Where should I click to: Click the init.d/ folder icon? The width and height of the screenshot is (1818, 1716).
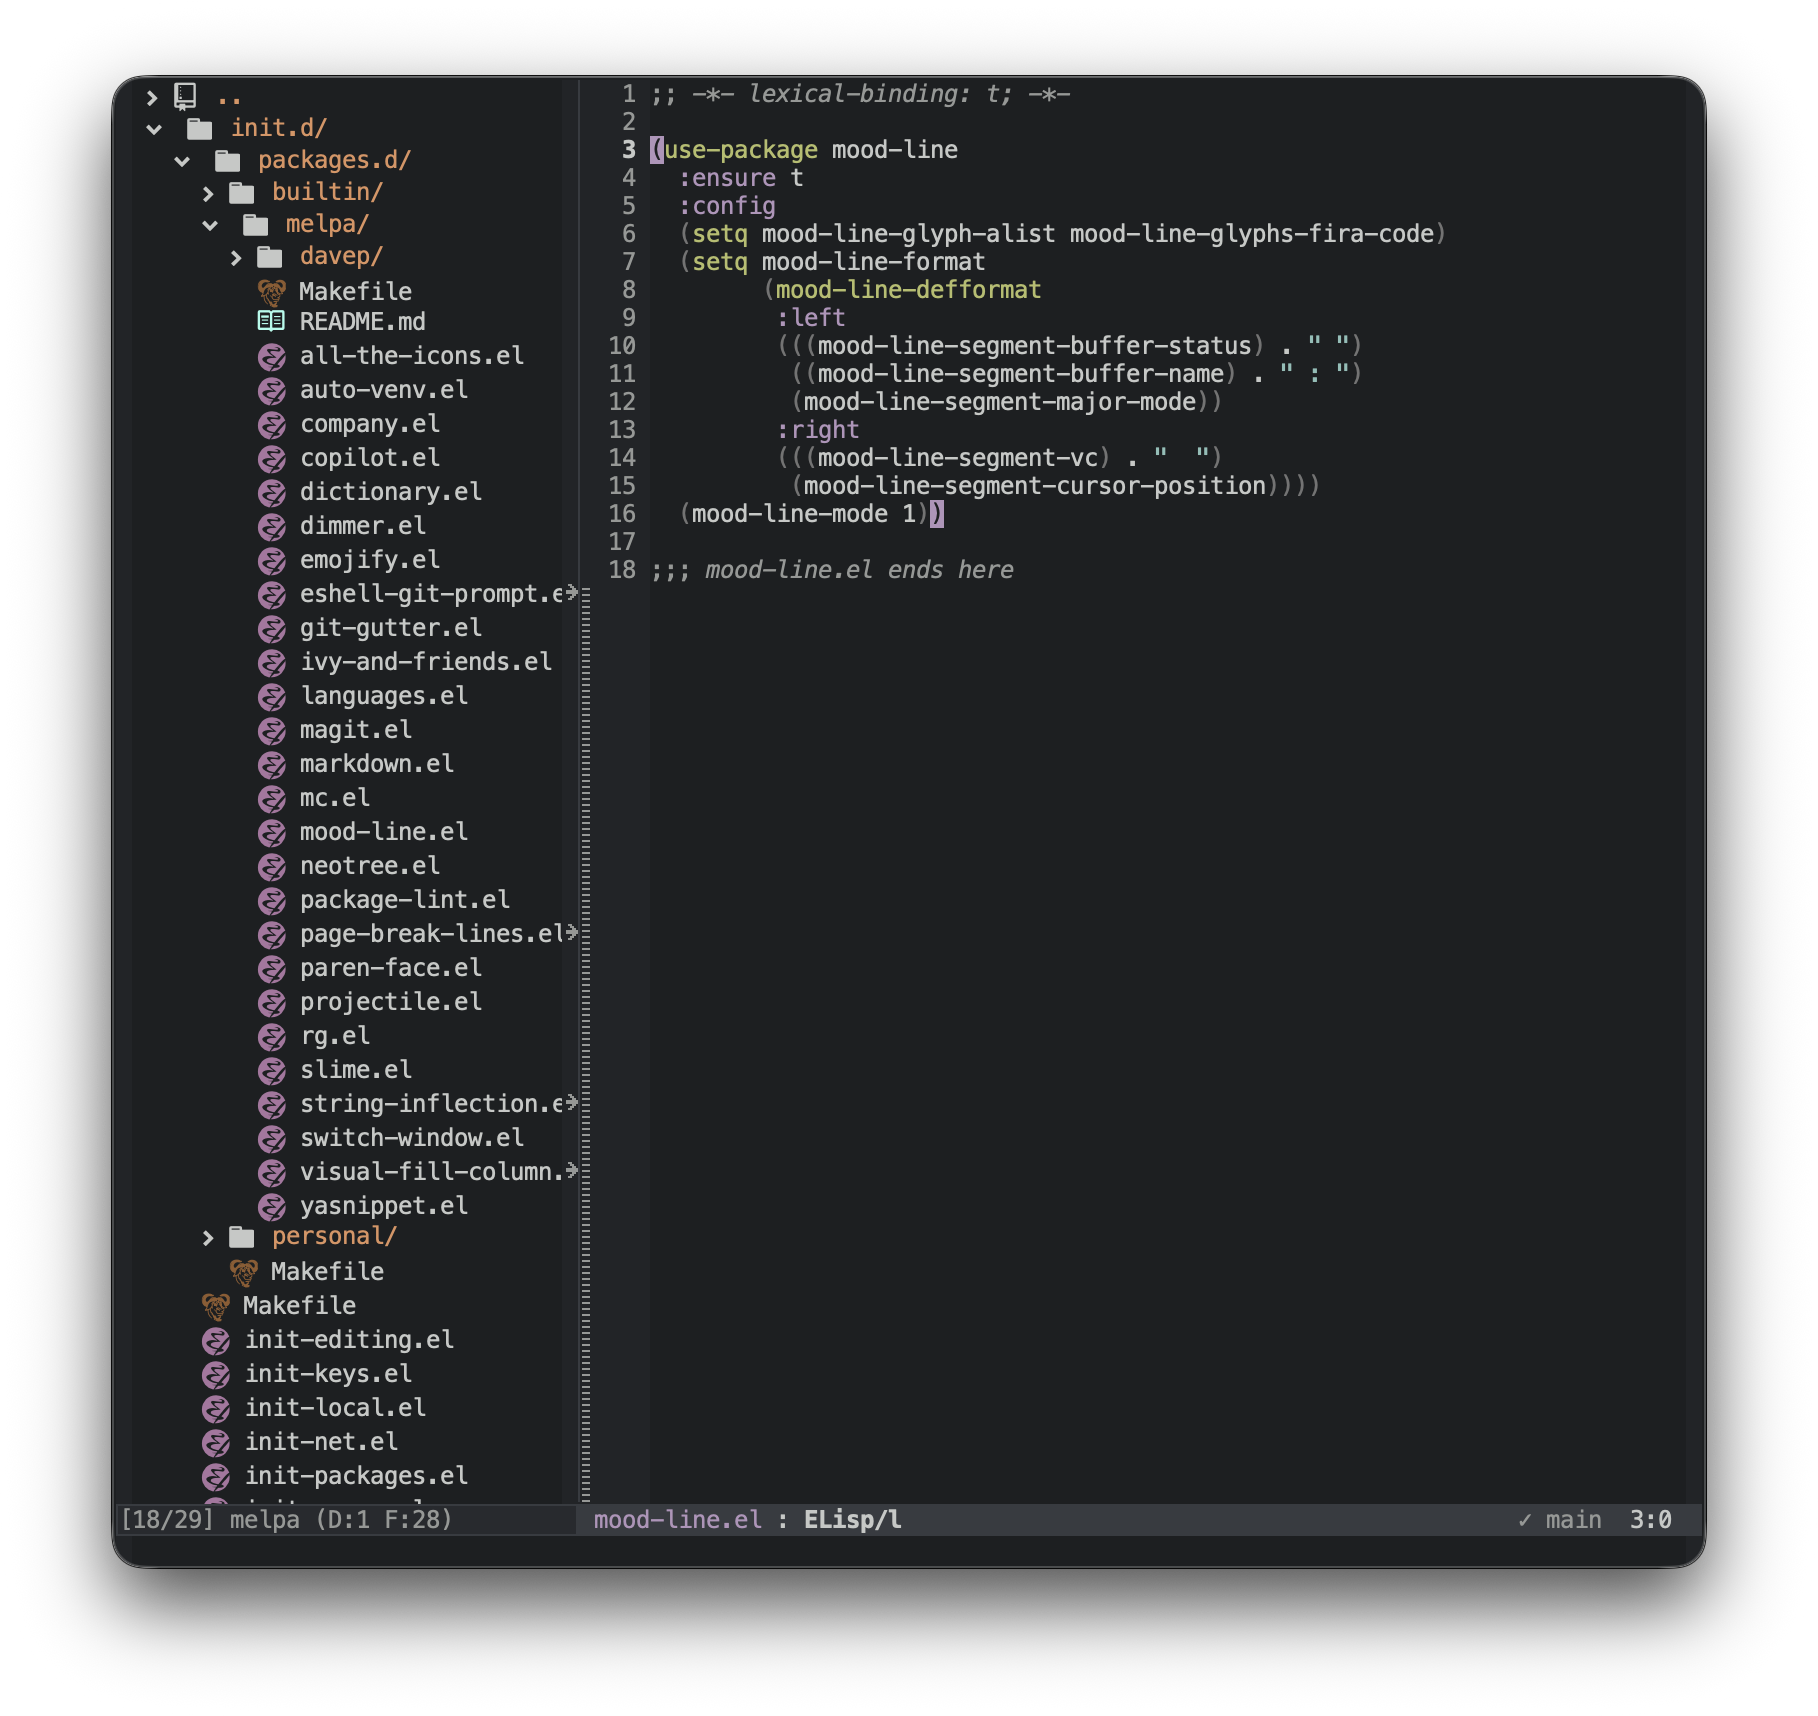click(200, 128)
